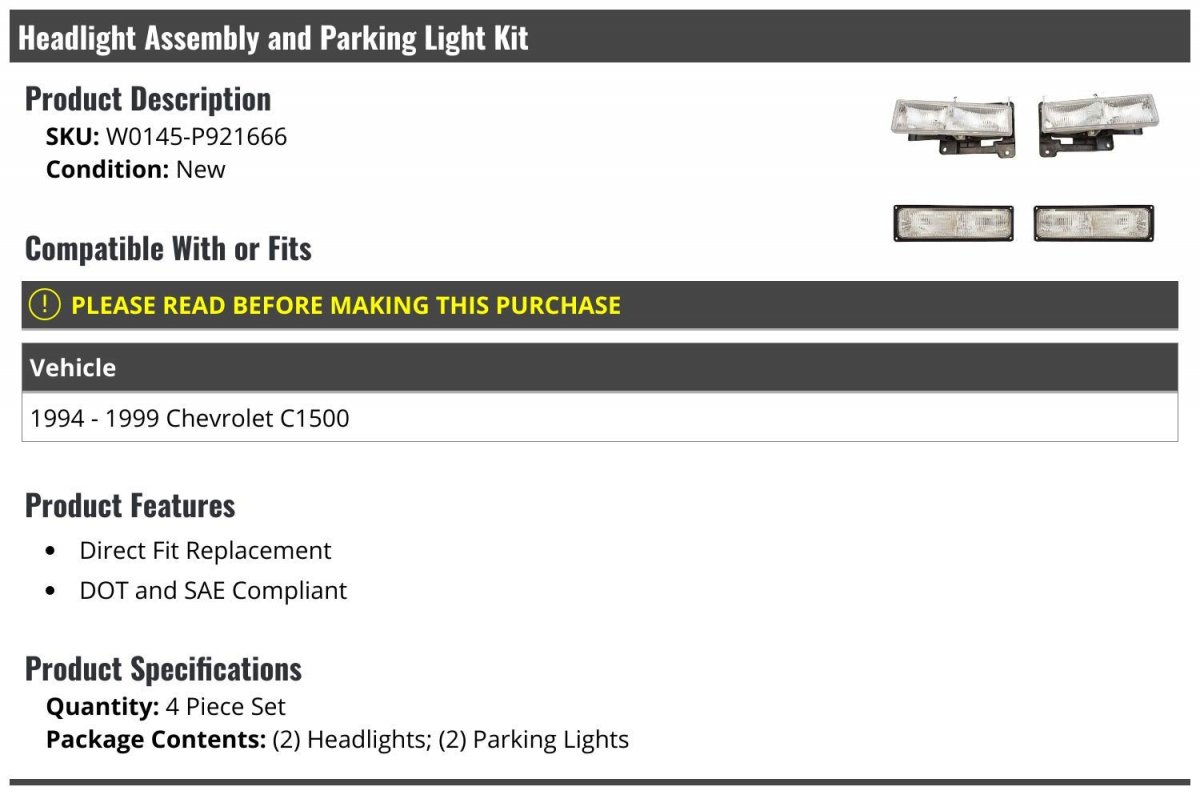
Task: Click the bullet point beside Direct Fit Replacement
Action: click(51, 551)
